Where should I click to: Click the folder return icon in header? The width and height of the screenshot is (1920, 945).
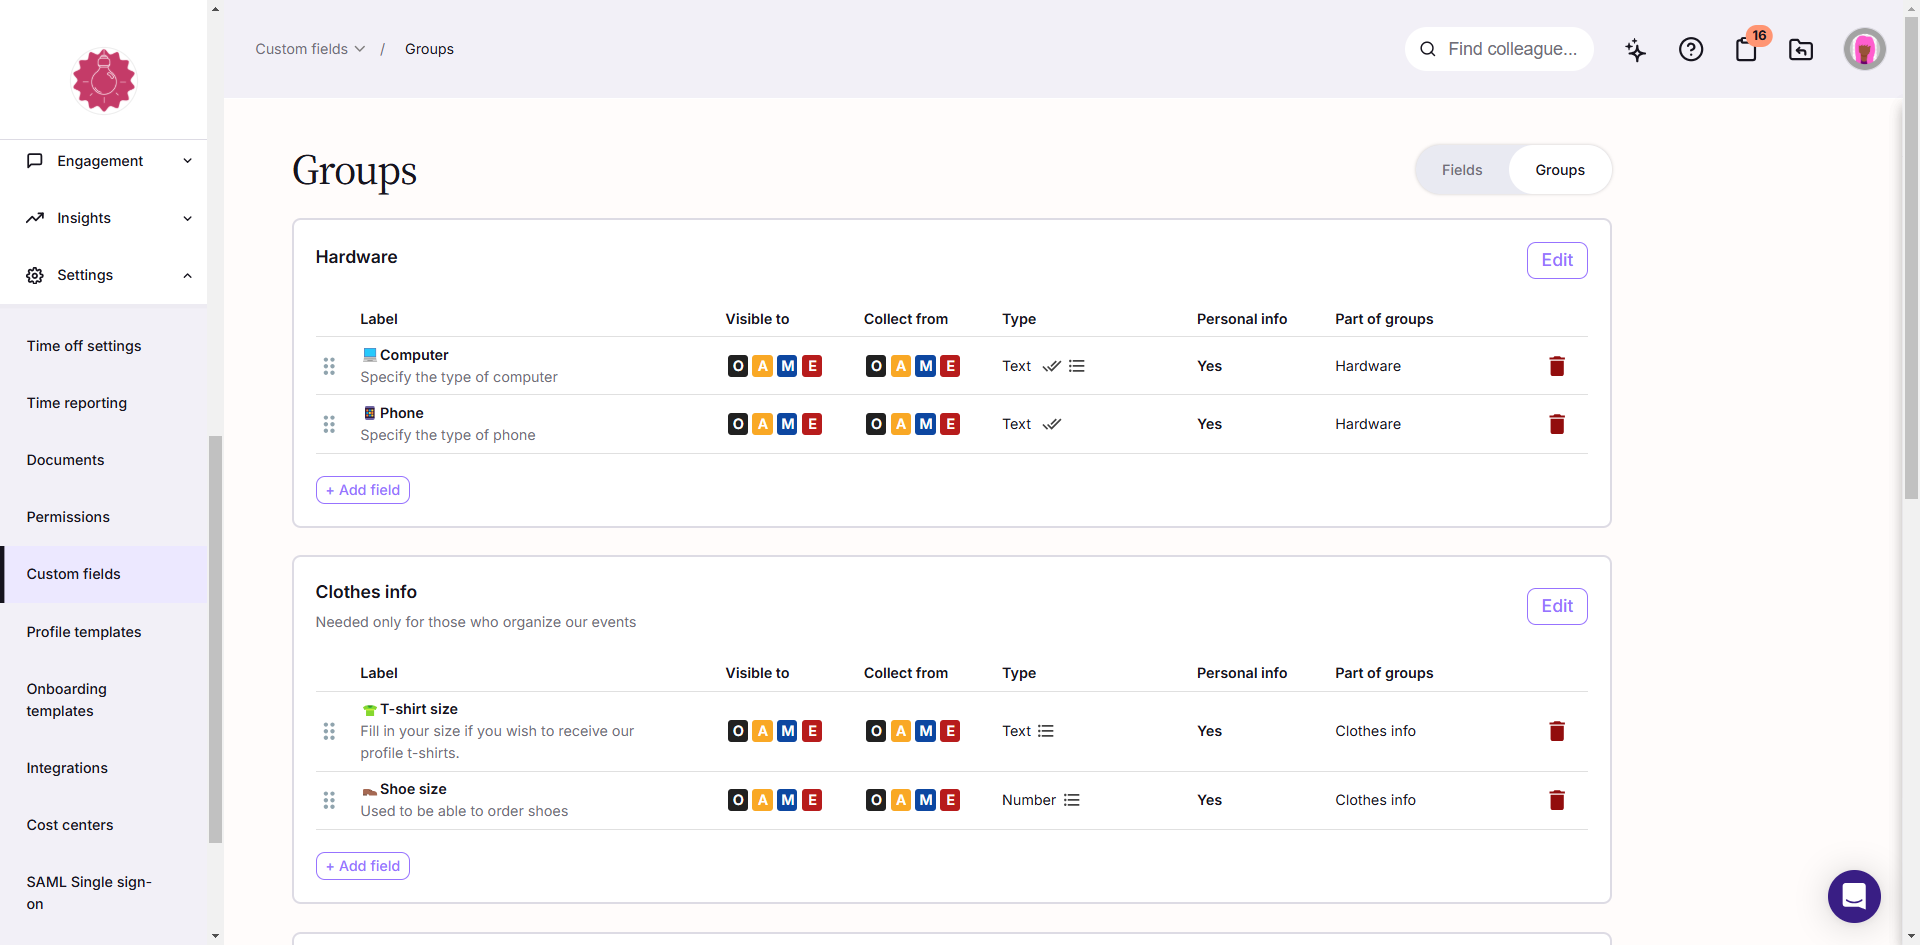(x=1801, y=49)
